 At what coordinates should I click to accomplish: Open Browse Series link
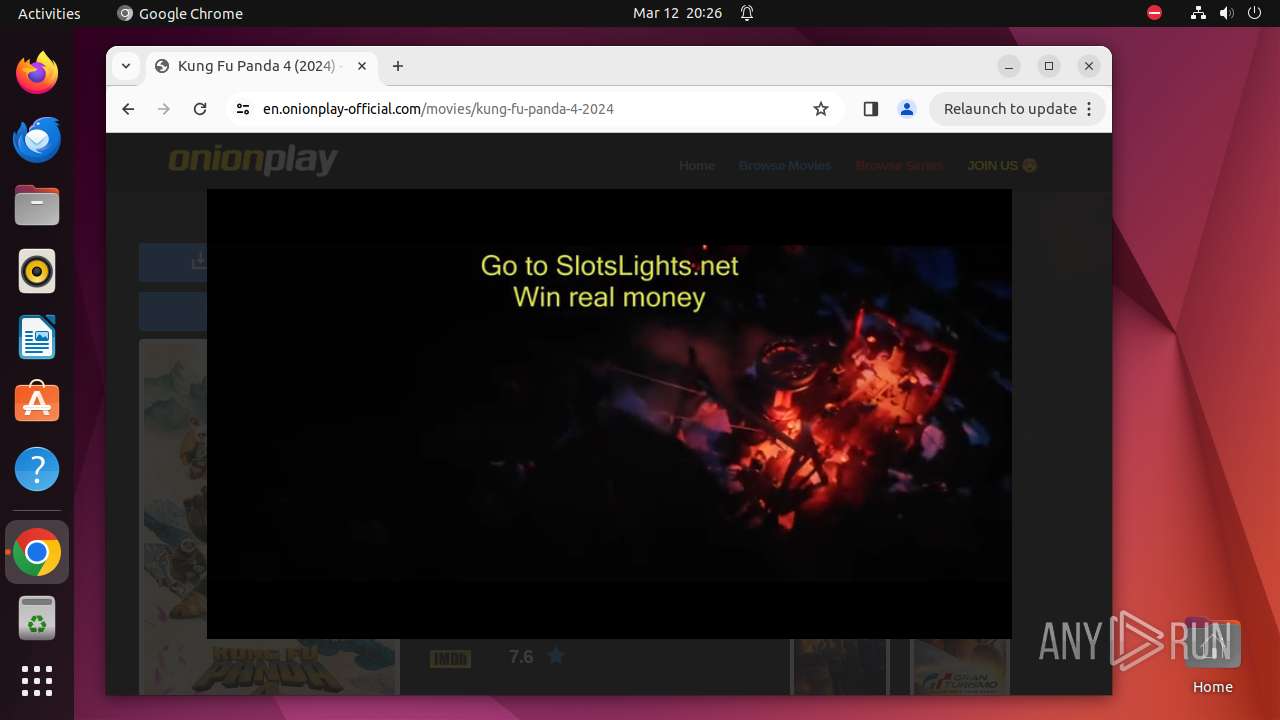[899, 165]
